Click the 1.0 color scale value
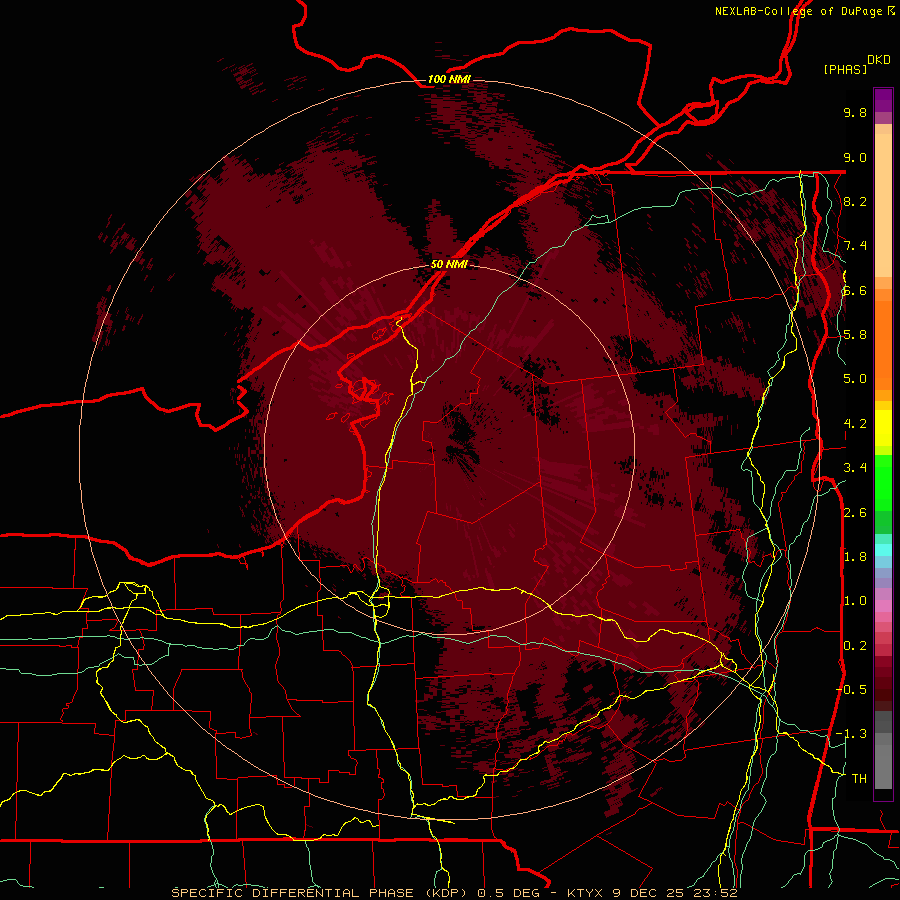This screenshot has width=900, height=900. (x=855, y=601)
